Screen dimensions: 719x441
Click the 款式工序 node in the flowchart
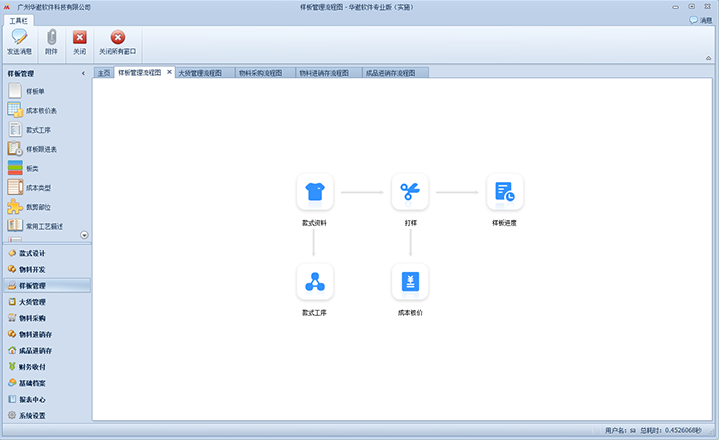click(x=315, y=281)
